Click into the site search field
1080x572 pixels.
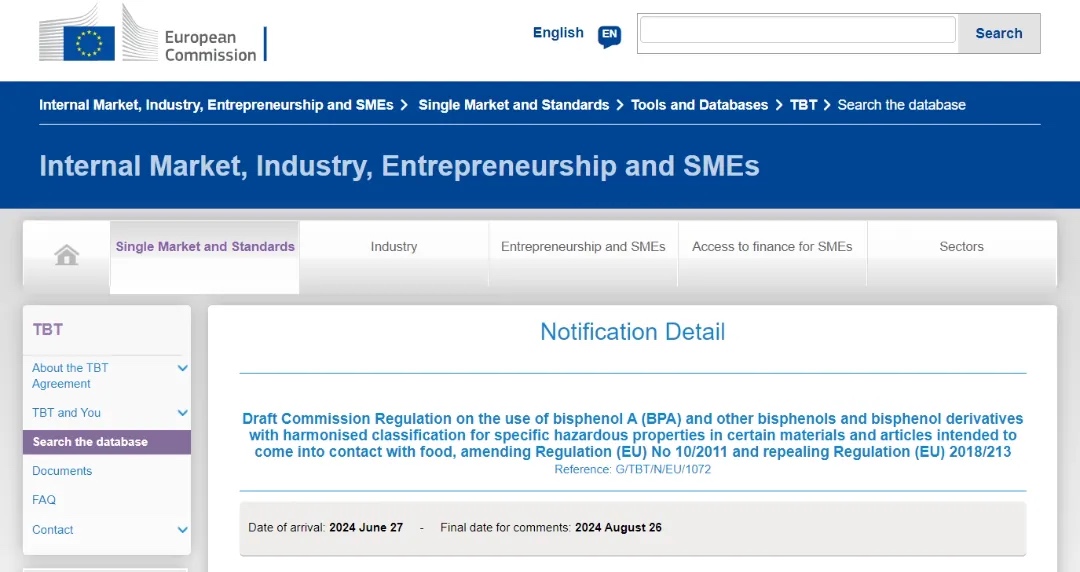pyautogui.click(x=797, y=31)
